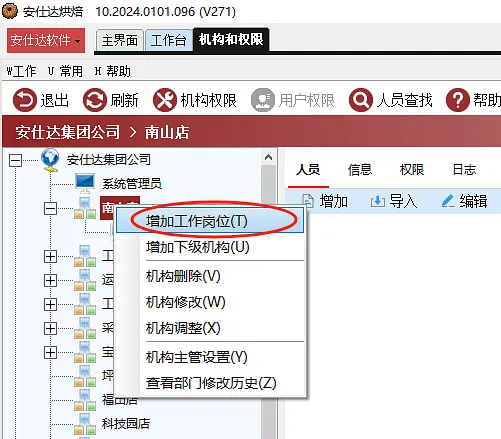Image resolution: width=501 pixels, height=439 pixels.
Task: Choose 机构主管设置(Y) menu entry
Action: (x=210, y=357)
